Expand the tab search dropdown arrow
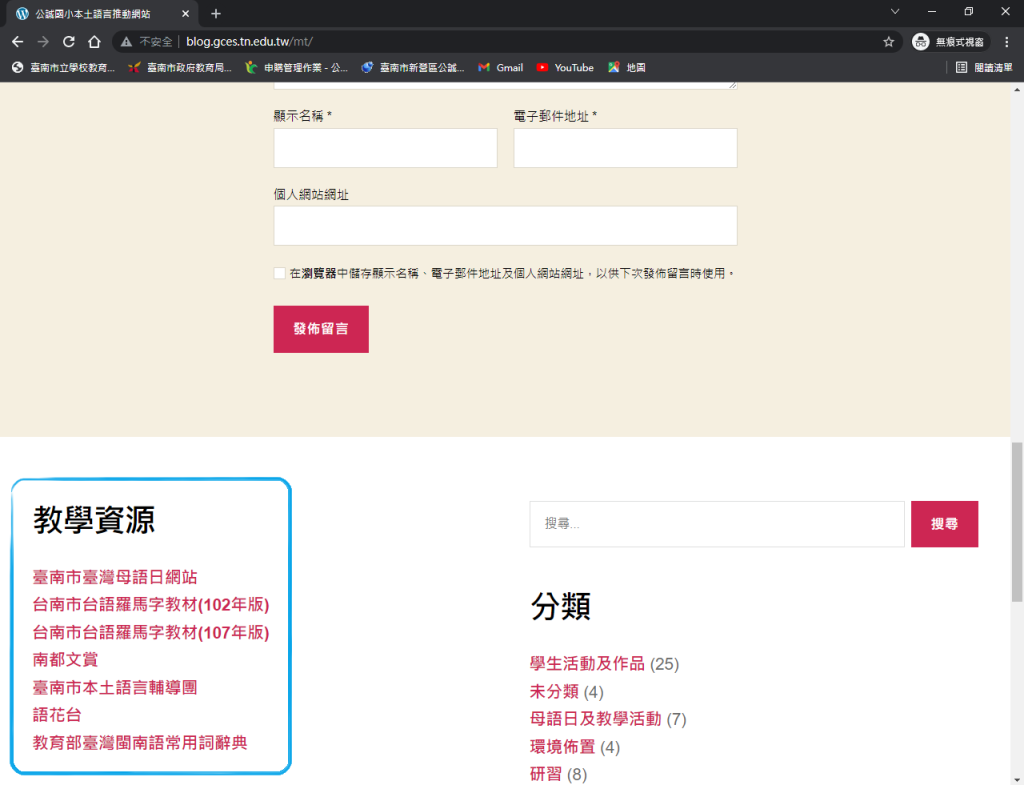 (895, 12)
